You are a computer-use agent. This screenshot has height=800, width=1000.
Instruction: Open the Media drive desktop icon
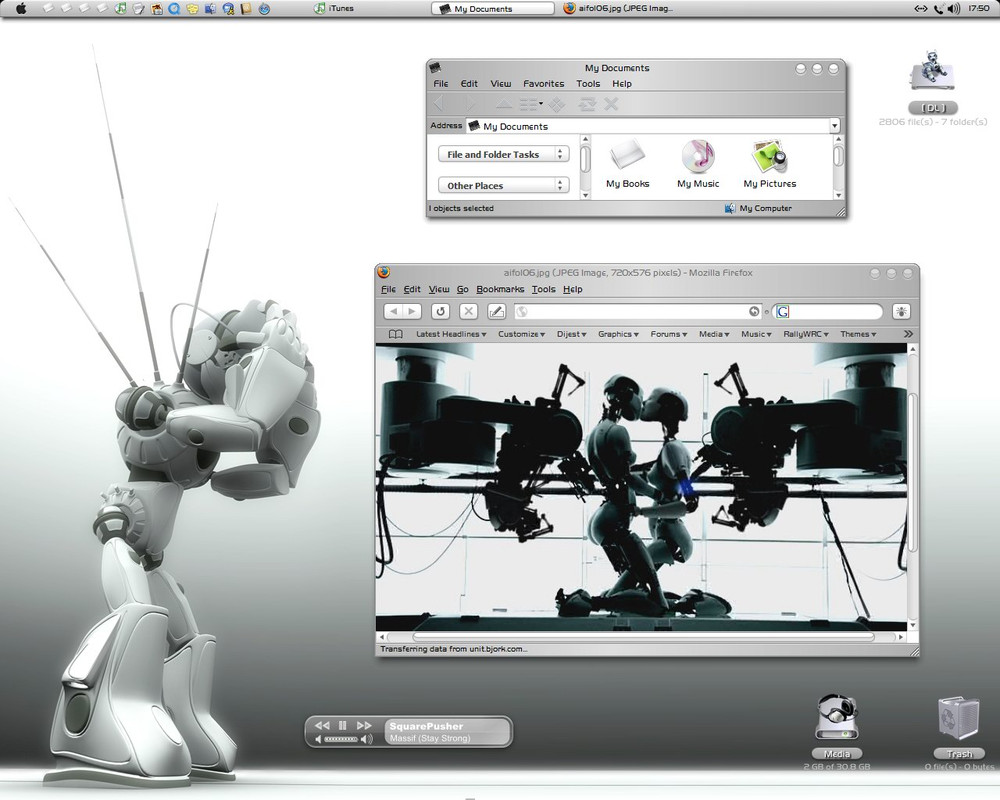tap(837, 728)
